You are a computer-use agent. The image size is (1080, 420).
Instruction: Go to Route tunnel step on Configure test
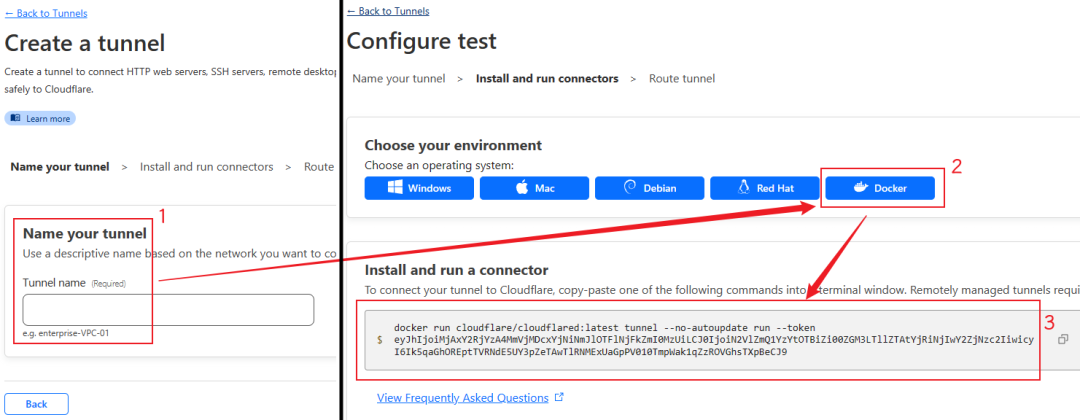[x=682, y=78]
